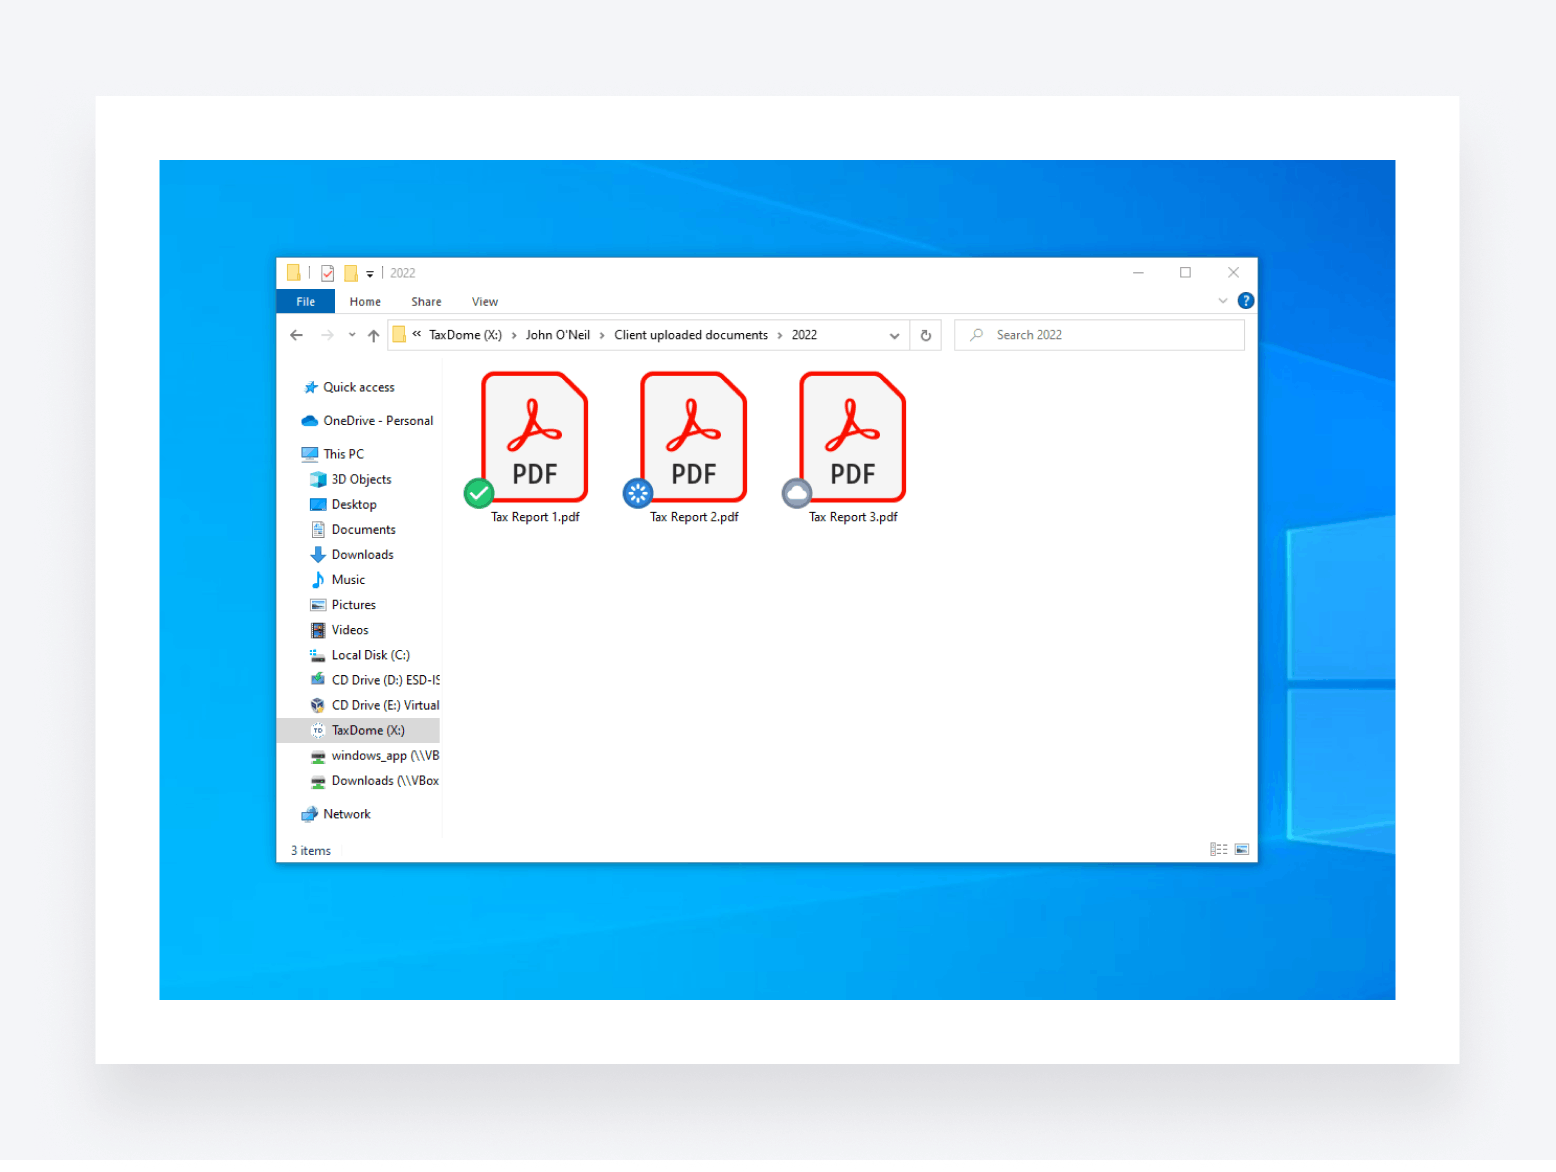Open Tax Report 1.pdf file icon

click(x=534, y=438)
